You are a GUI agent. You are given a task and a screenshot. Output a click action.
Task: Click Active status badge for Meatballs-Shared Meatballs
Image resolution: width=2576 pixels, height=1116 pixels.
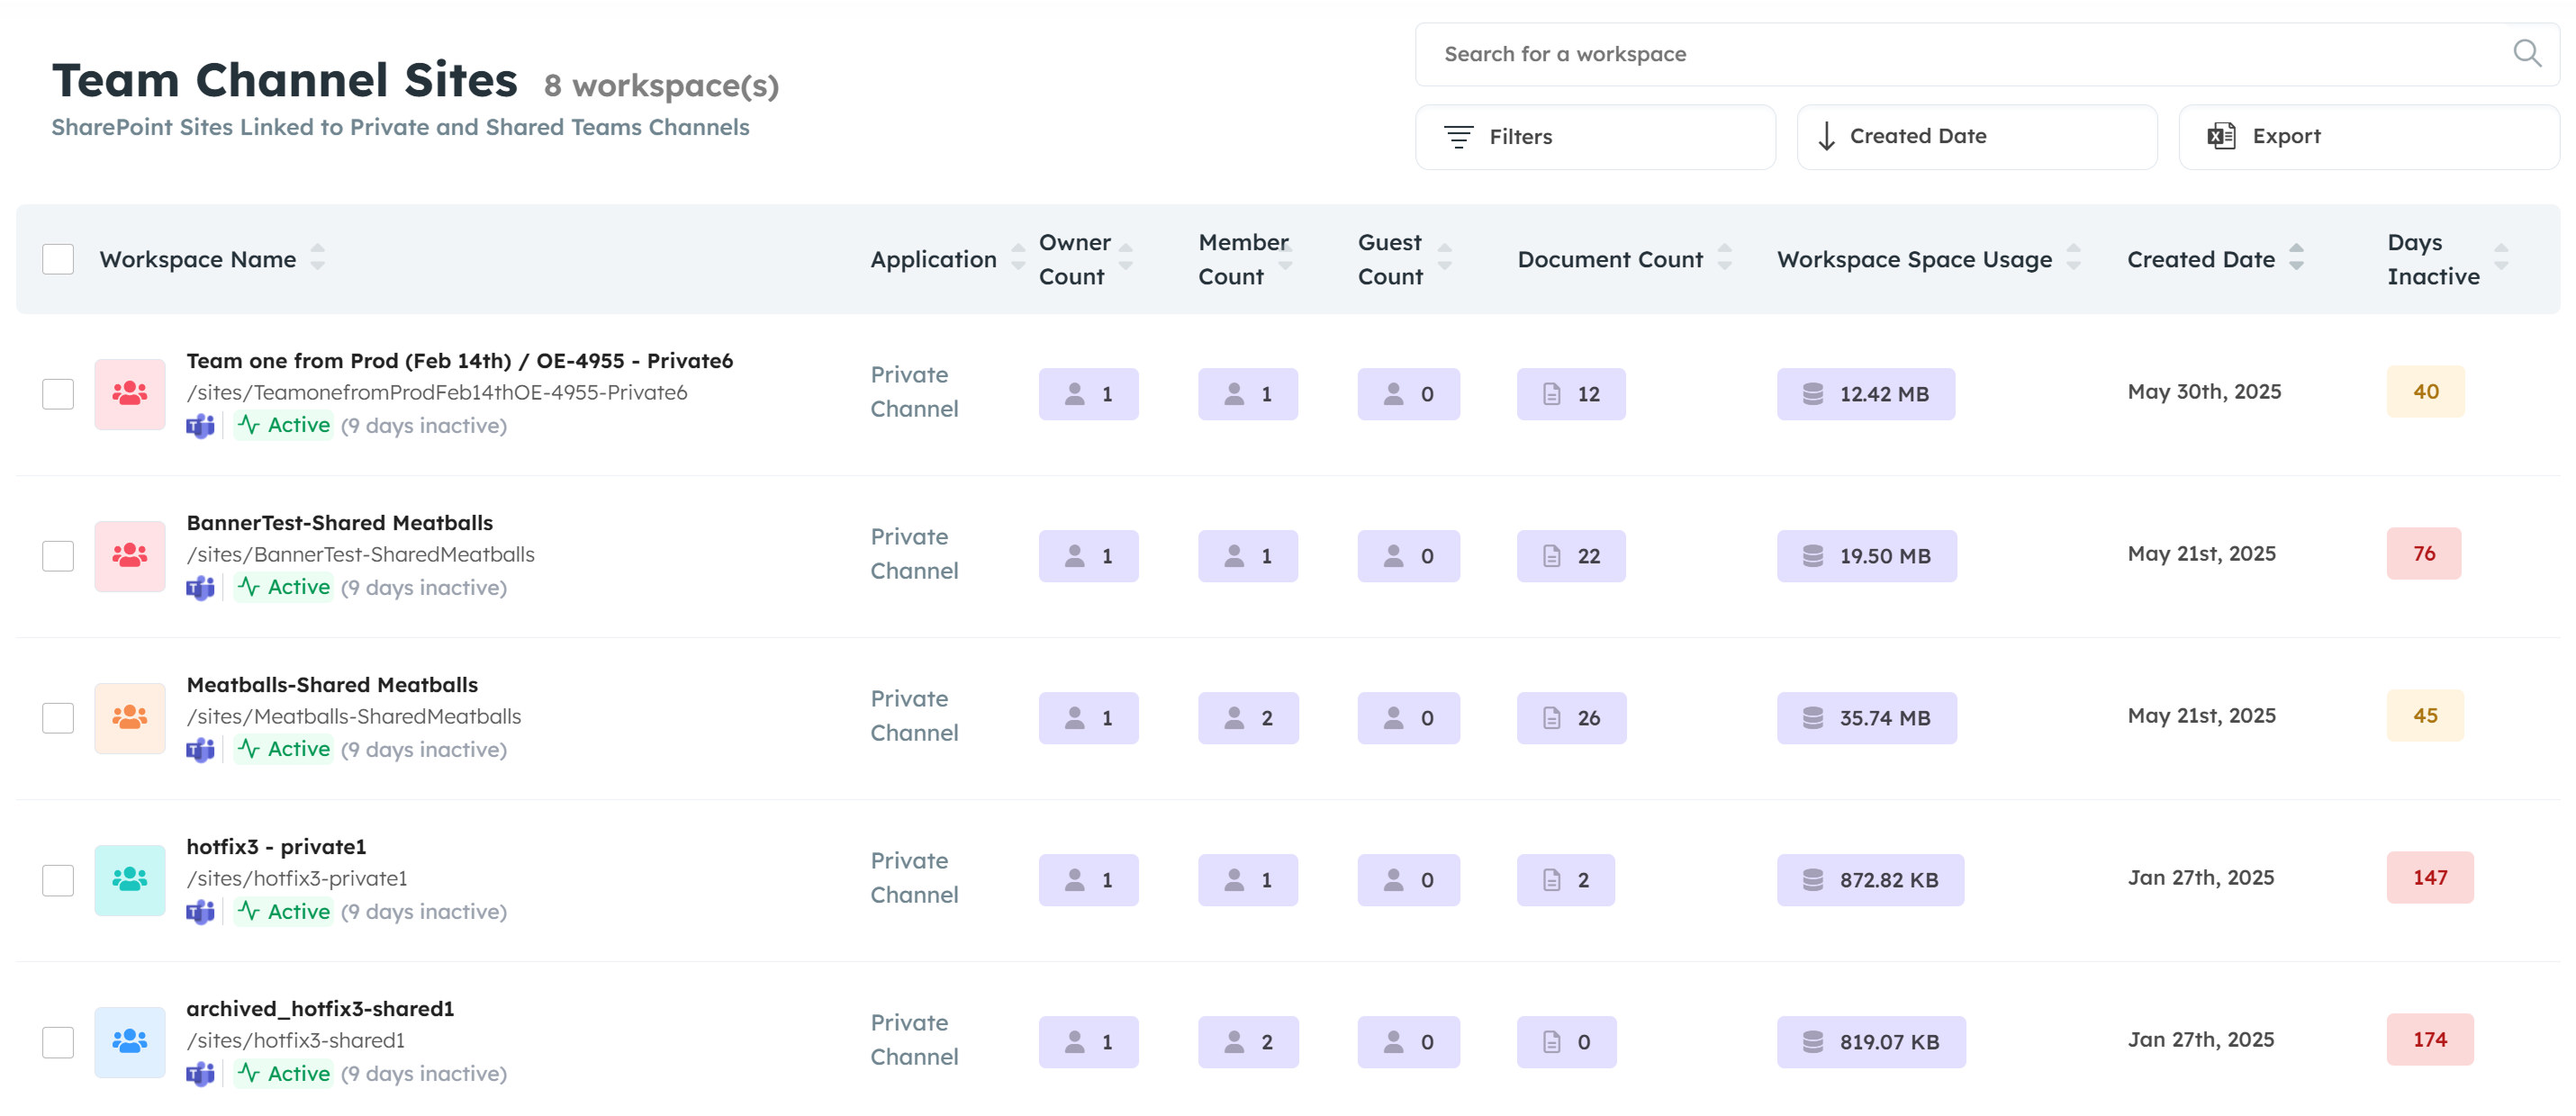click(x=284, y=749)
